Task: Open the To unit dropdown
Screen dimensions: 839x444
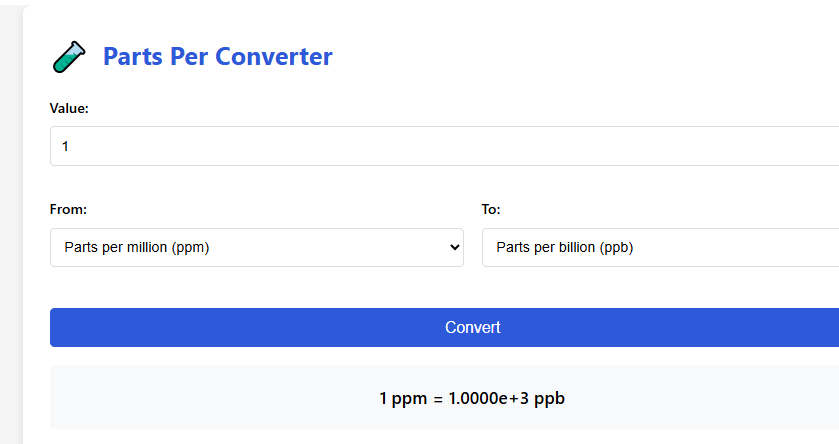Action: coord(660,247)
